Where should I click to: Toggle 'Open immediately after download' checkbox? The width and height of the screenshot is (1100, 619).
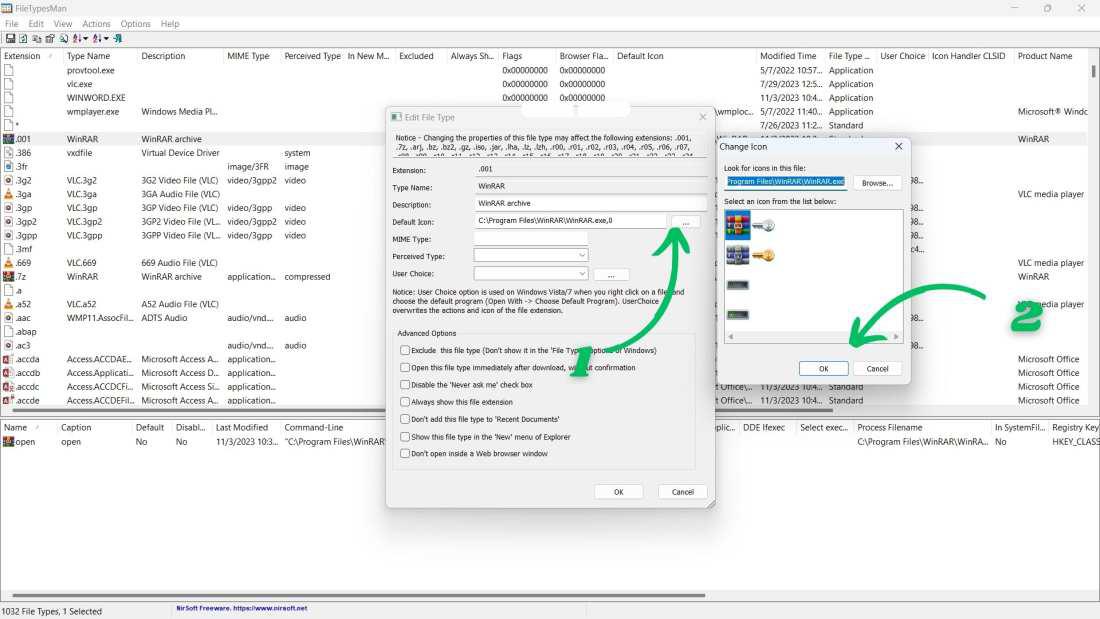click(x=405, y=367)
